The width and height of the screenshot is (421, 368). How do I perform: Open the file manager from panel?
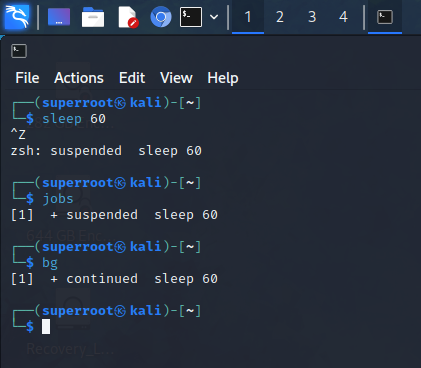point(93,17)
